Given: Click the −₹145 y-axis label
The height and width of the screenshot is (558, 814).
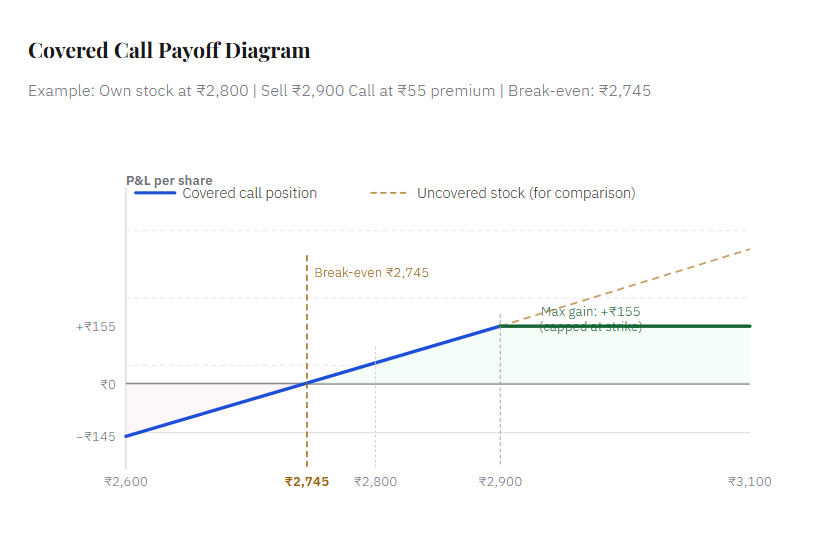Looking at the screenshot, I should point(96,437).
